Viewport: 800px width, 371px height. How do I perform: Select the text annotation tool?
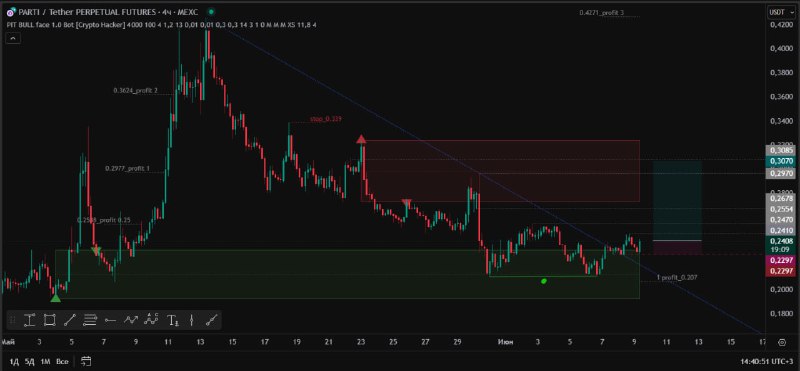(173, 320)
